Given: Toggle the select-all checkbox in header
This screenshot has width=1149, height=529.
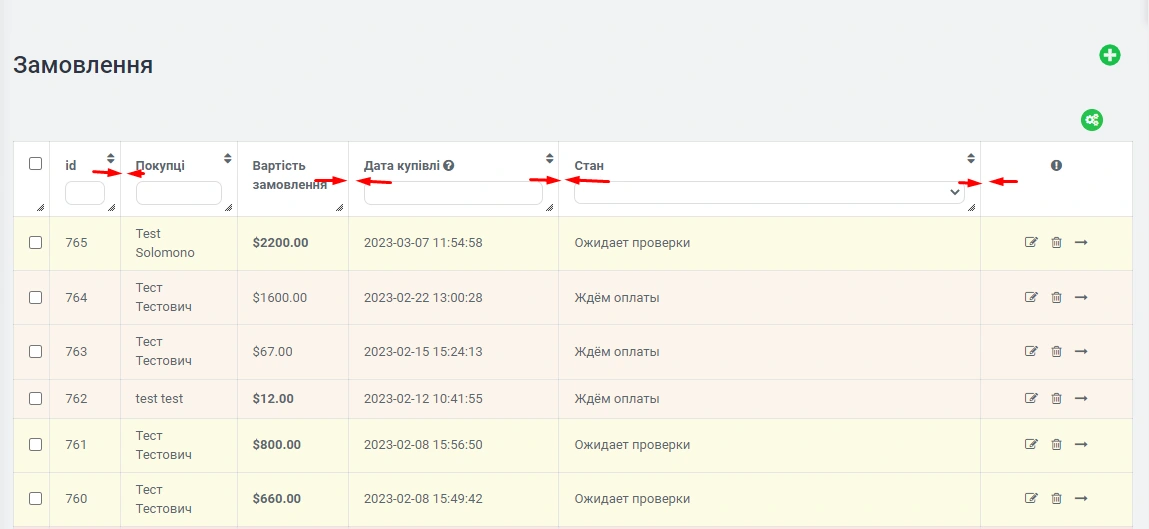Looking at the screenshot, I should pyautogui.click(x=36, y=164).
